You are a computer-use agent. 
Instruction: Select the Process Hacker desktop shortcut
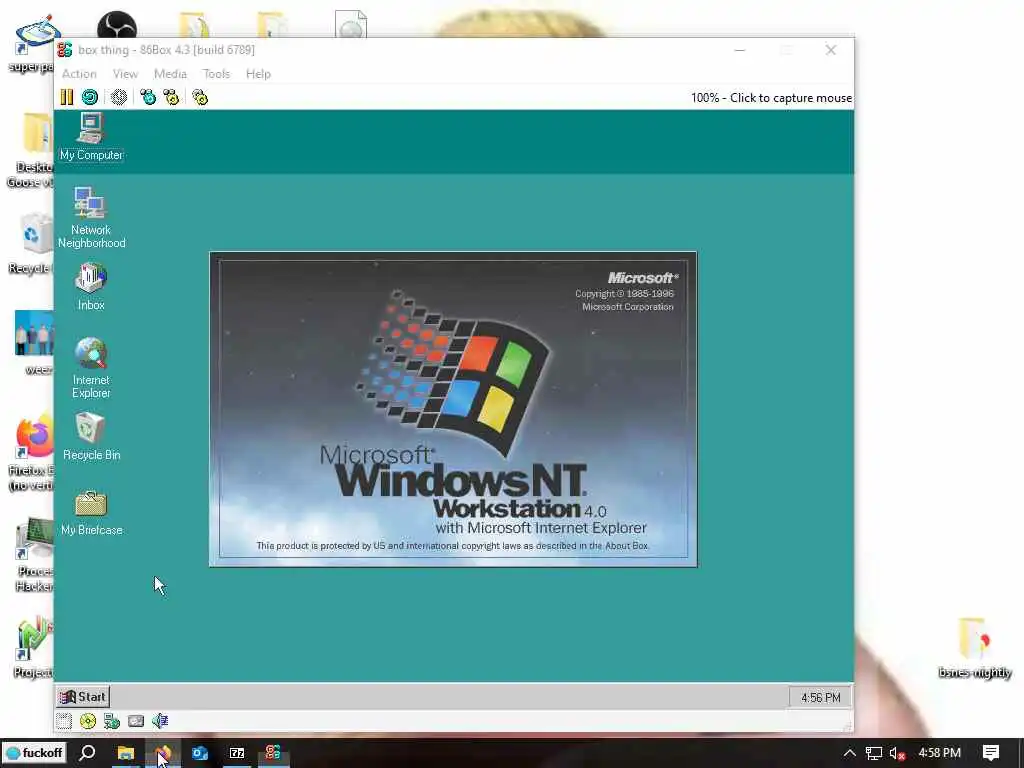[34, 555]
